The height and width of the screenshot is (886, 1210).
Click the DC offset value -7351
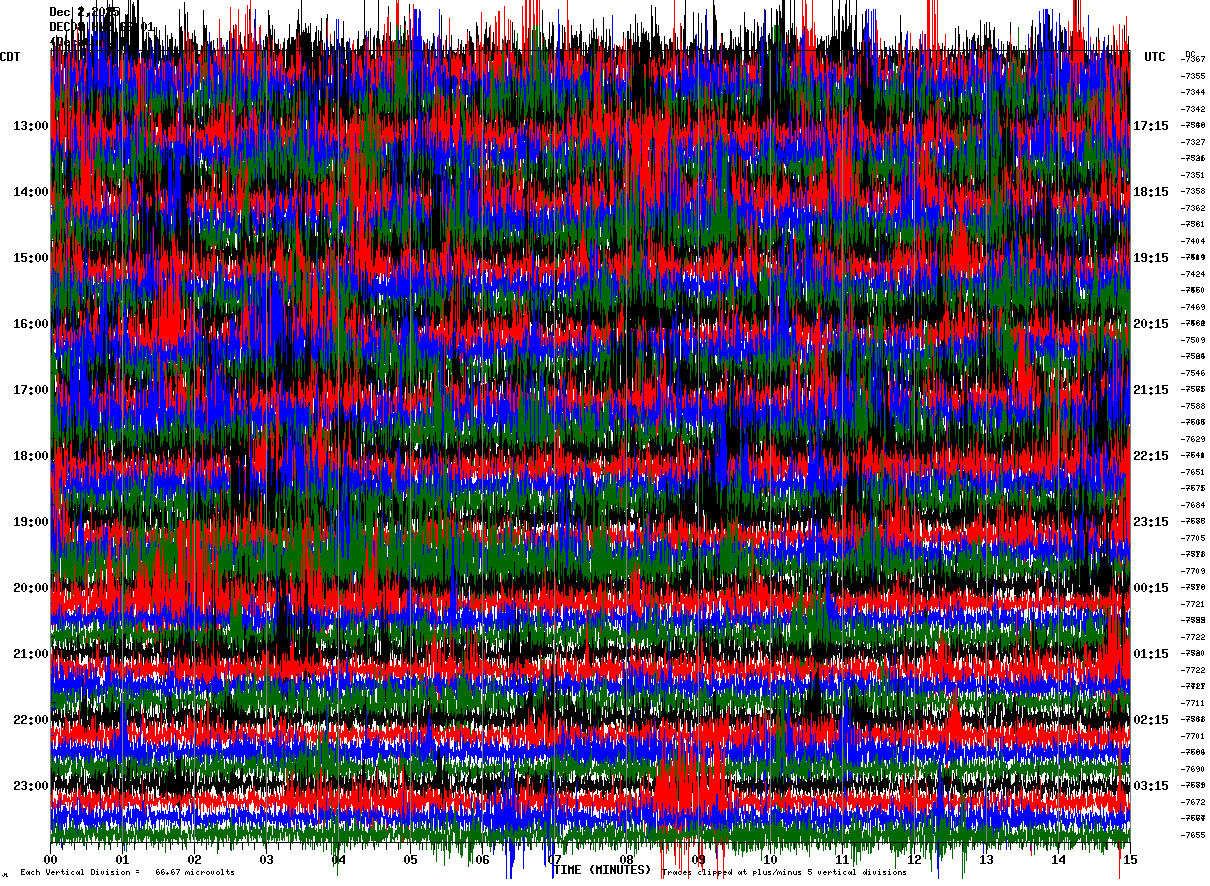1193,175
